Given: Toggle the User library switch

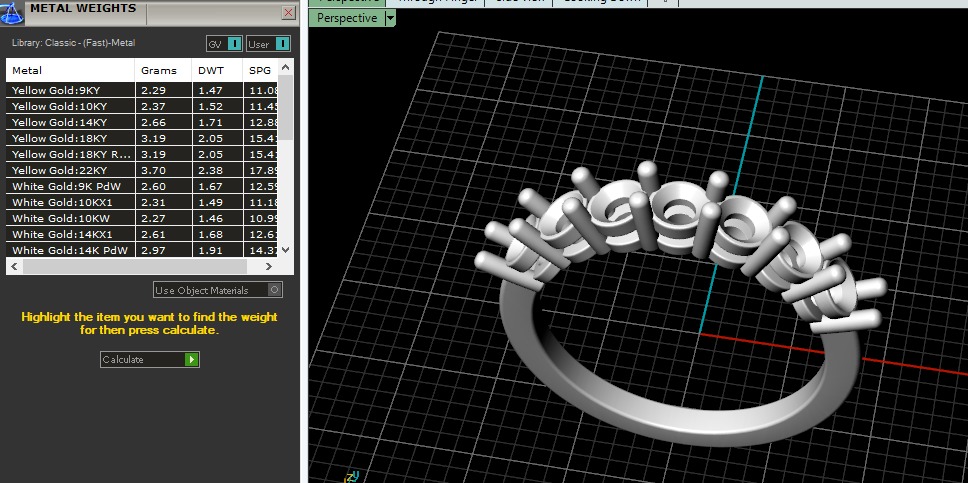Looking at the screenshot, I should click(268, 44).
